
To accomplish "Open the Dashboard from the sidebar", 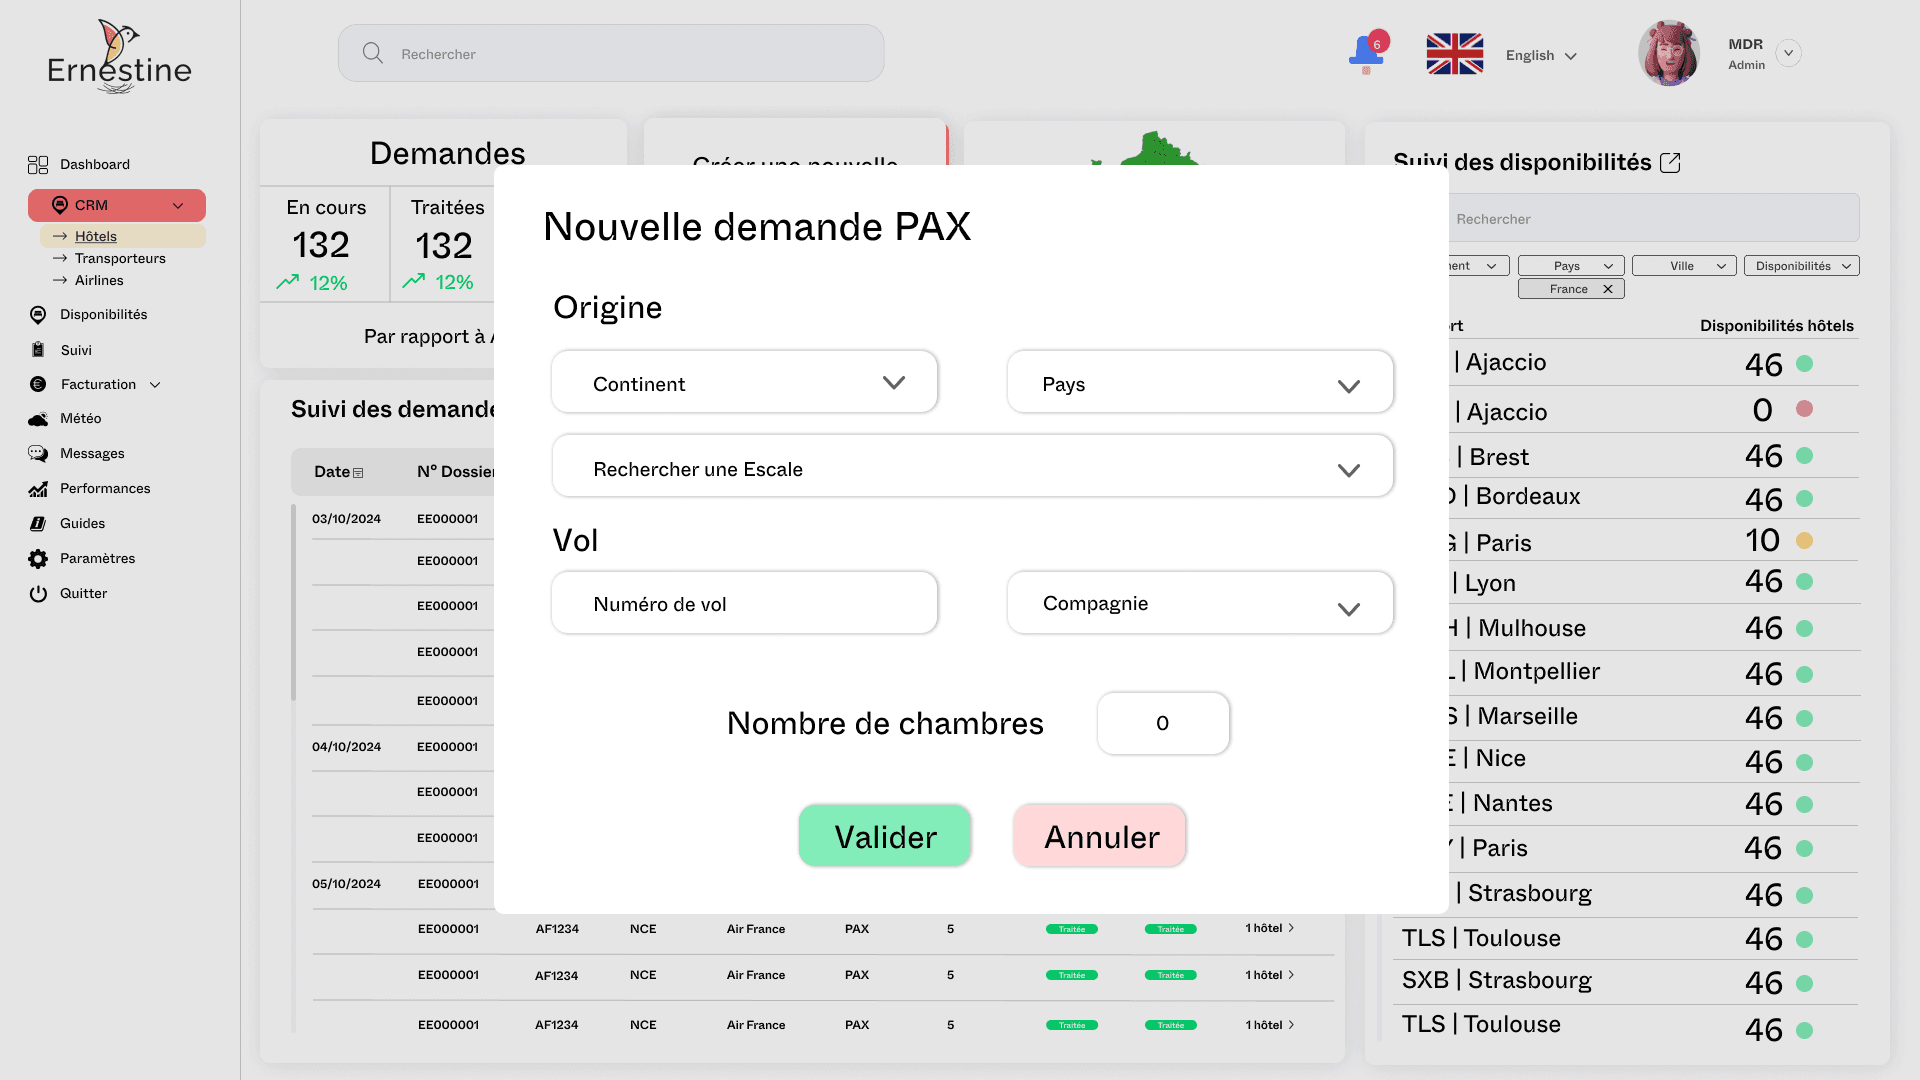I will tap(94, 164).
